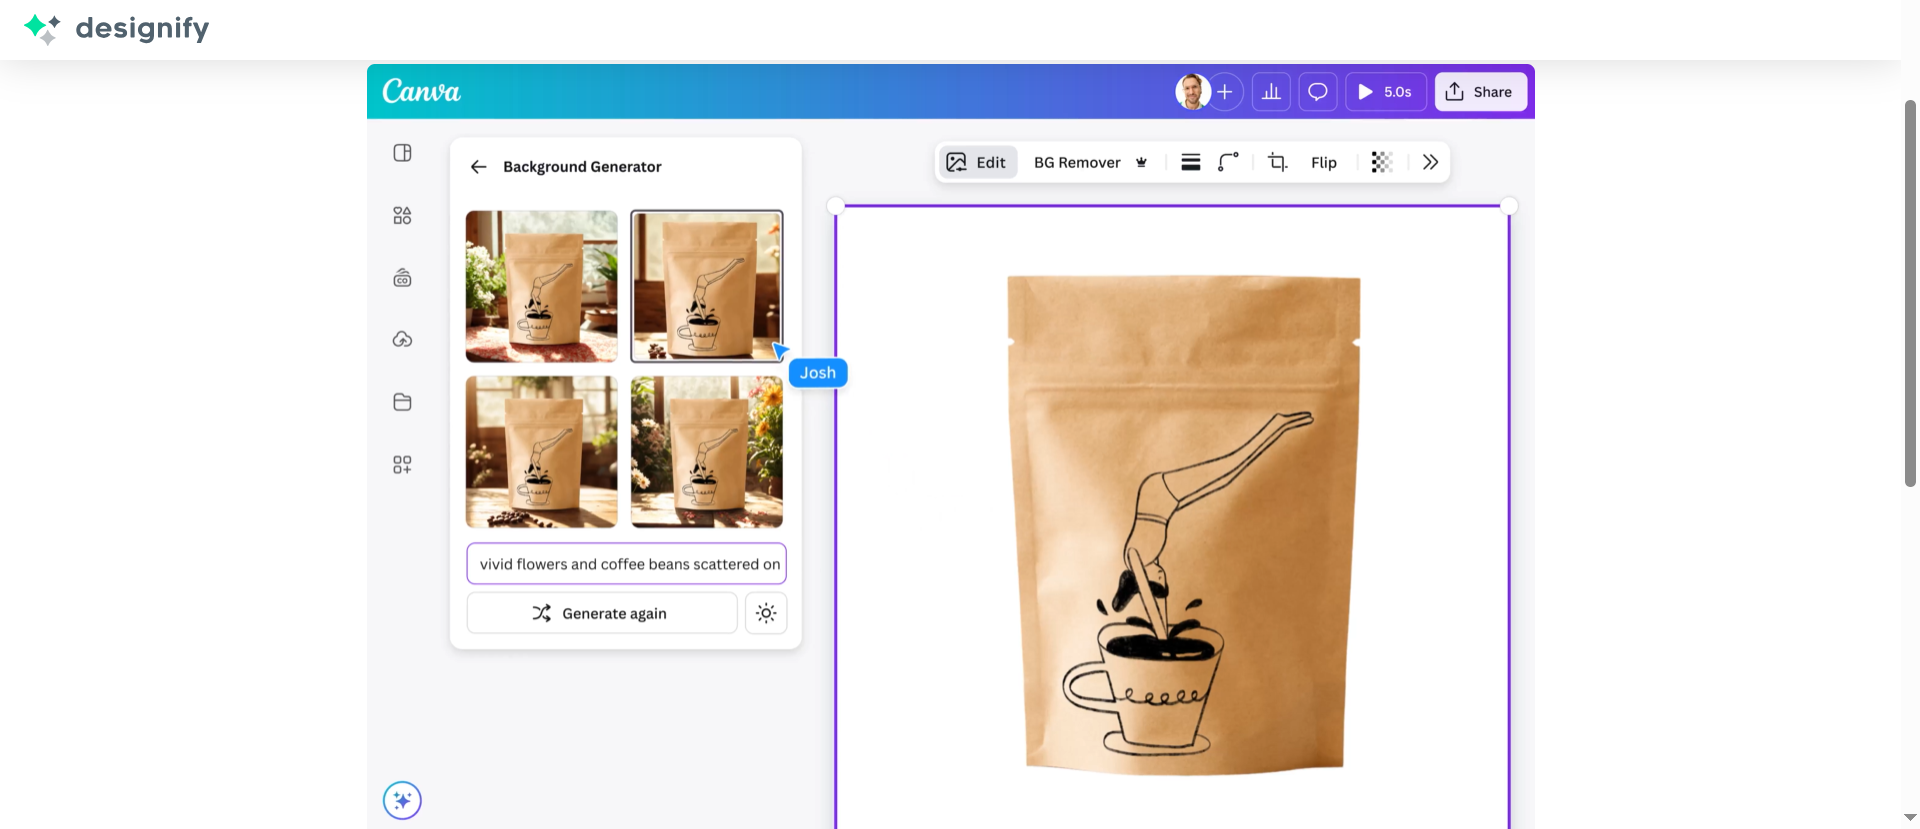Screen dimensions: 1920x829
Task: Click the brightness settings sun icon button
Action: [766, 613]
